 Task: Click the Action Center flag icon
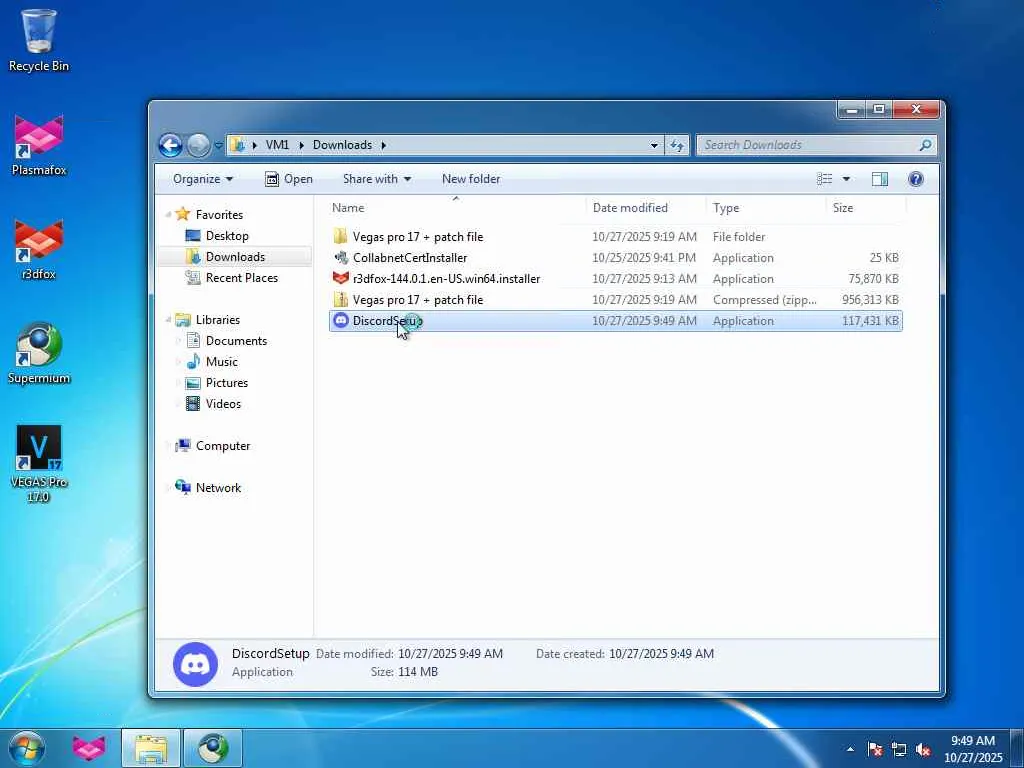coord(874,749)
